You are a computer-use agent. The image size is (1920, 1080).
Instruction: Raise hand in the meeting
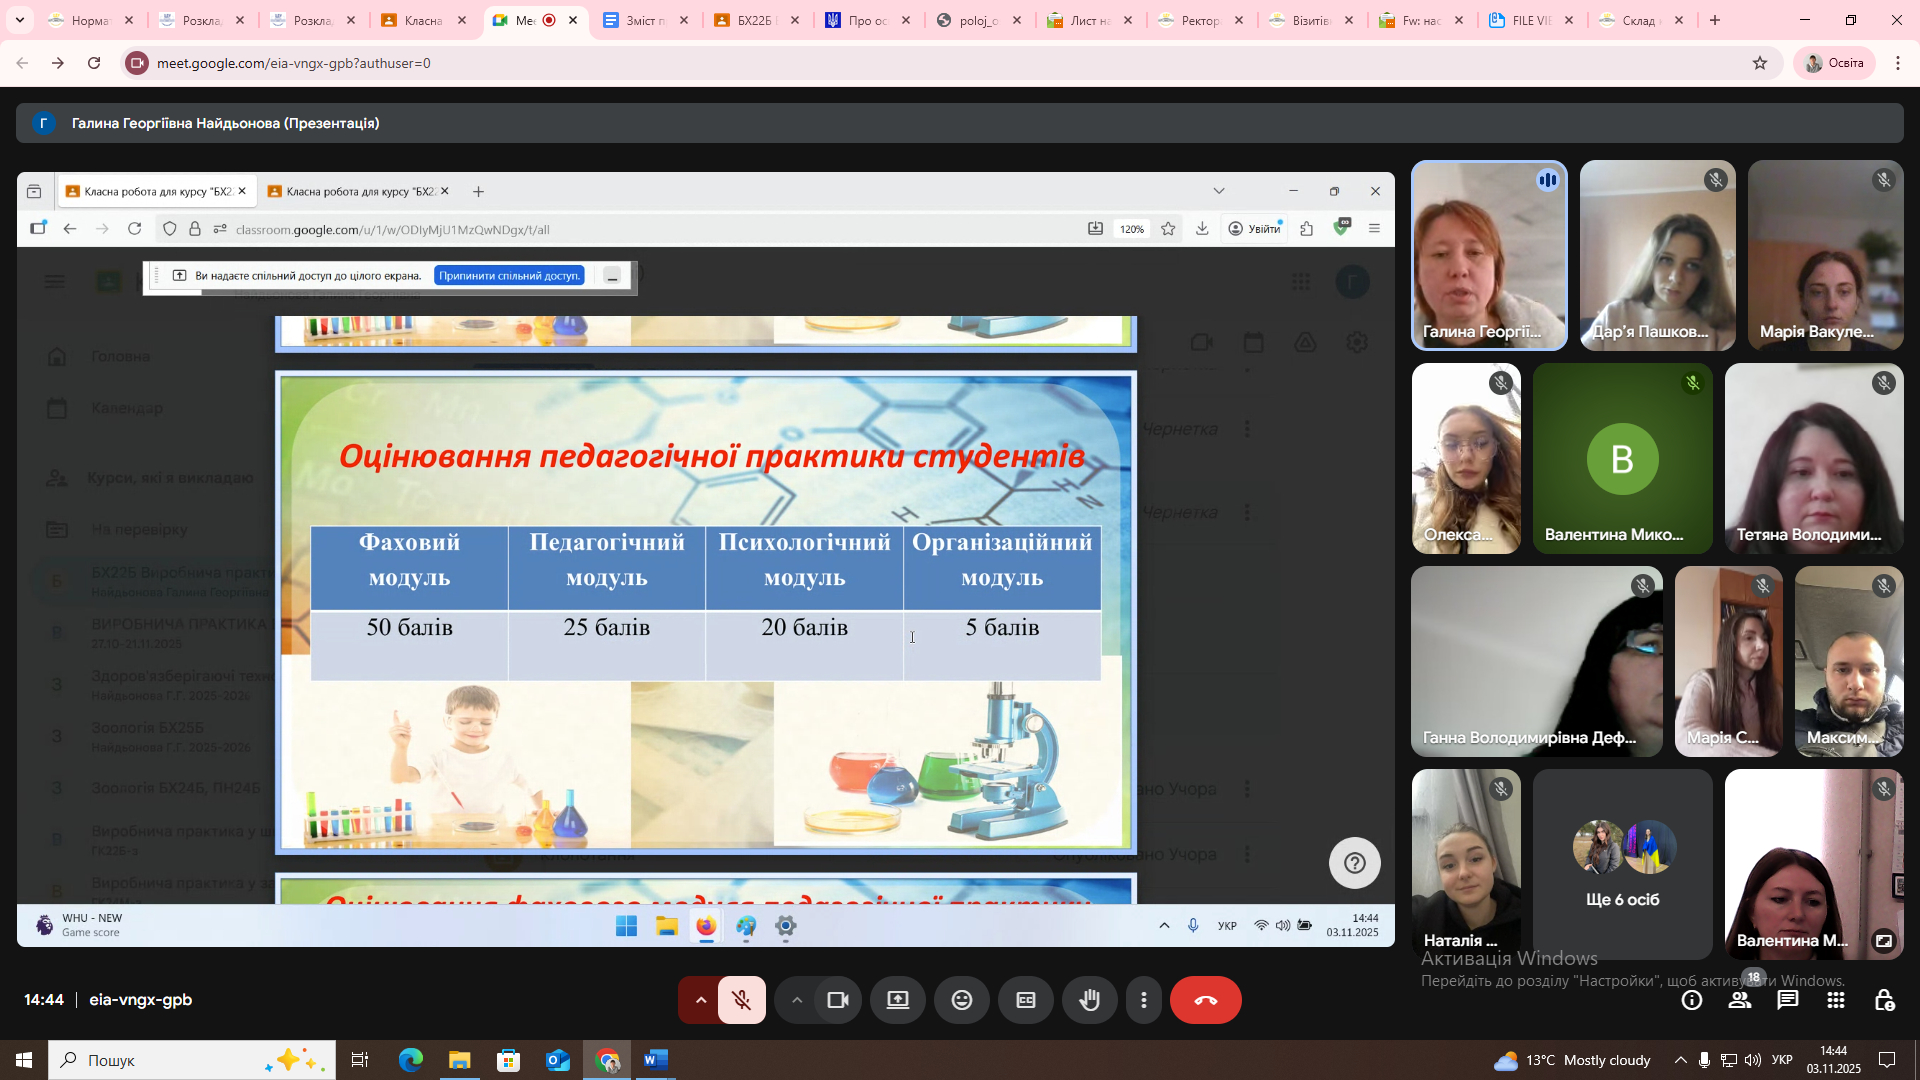[1089, 1000]
